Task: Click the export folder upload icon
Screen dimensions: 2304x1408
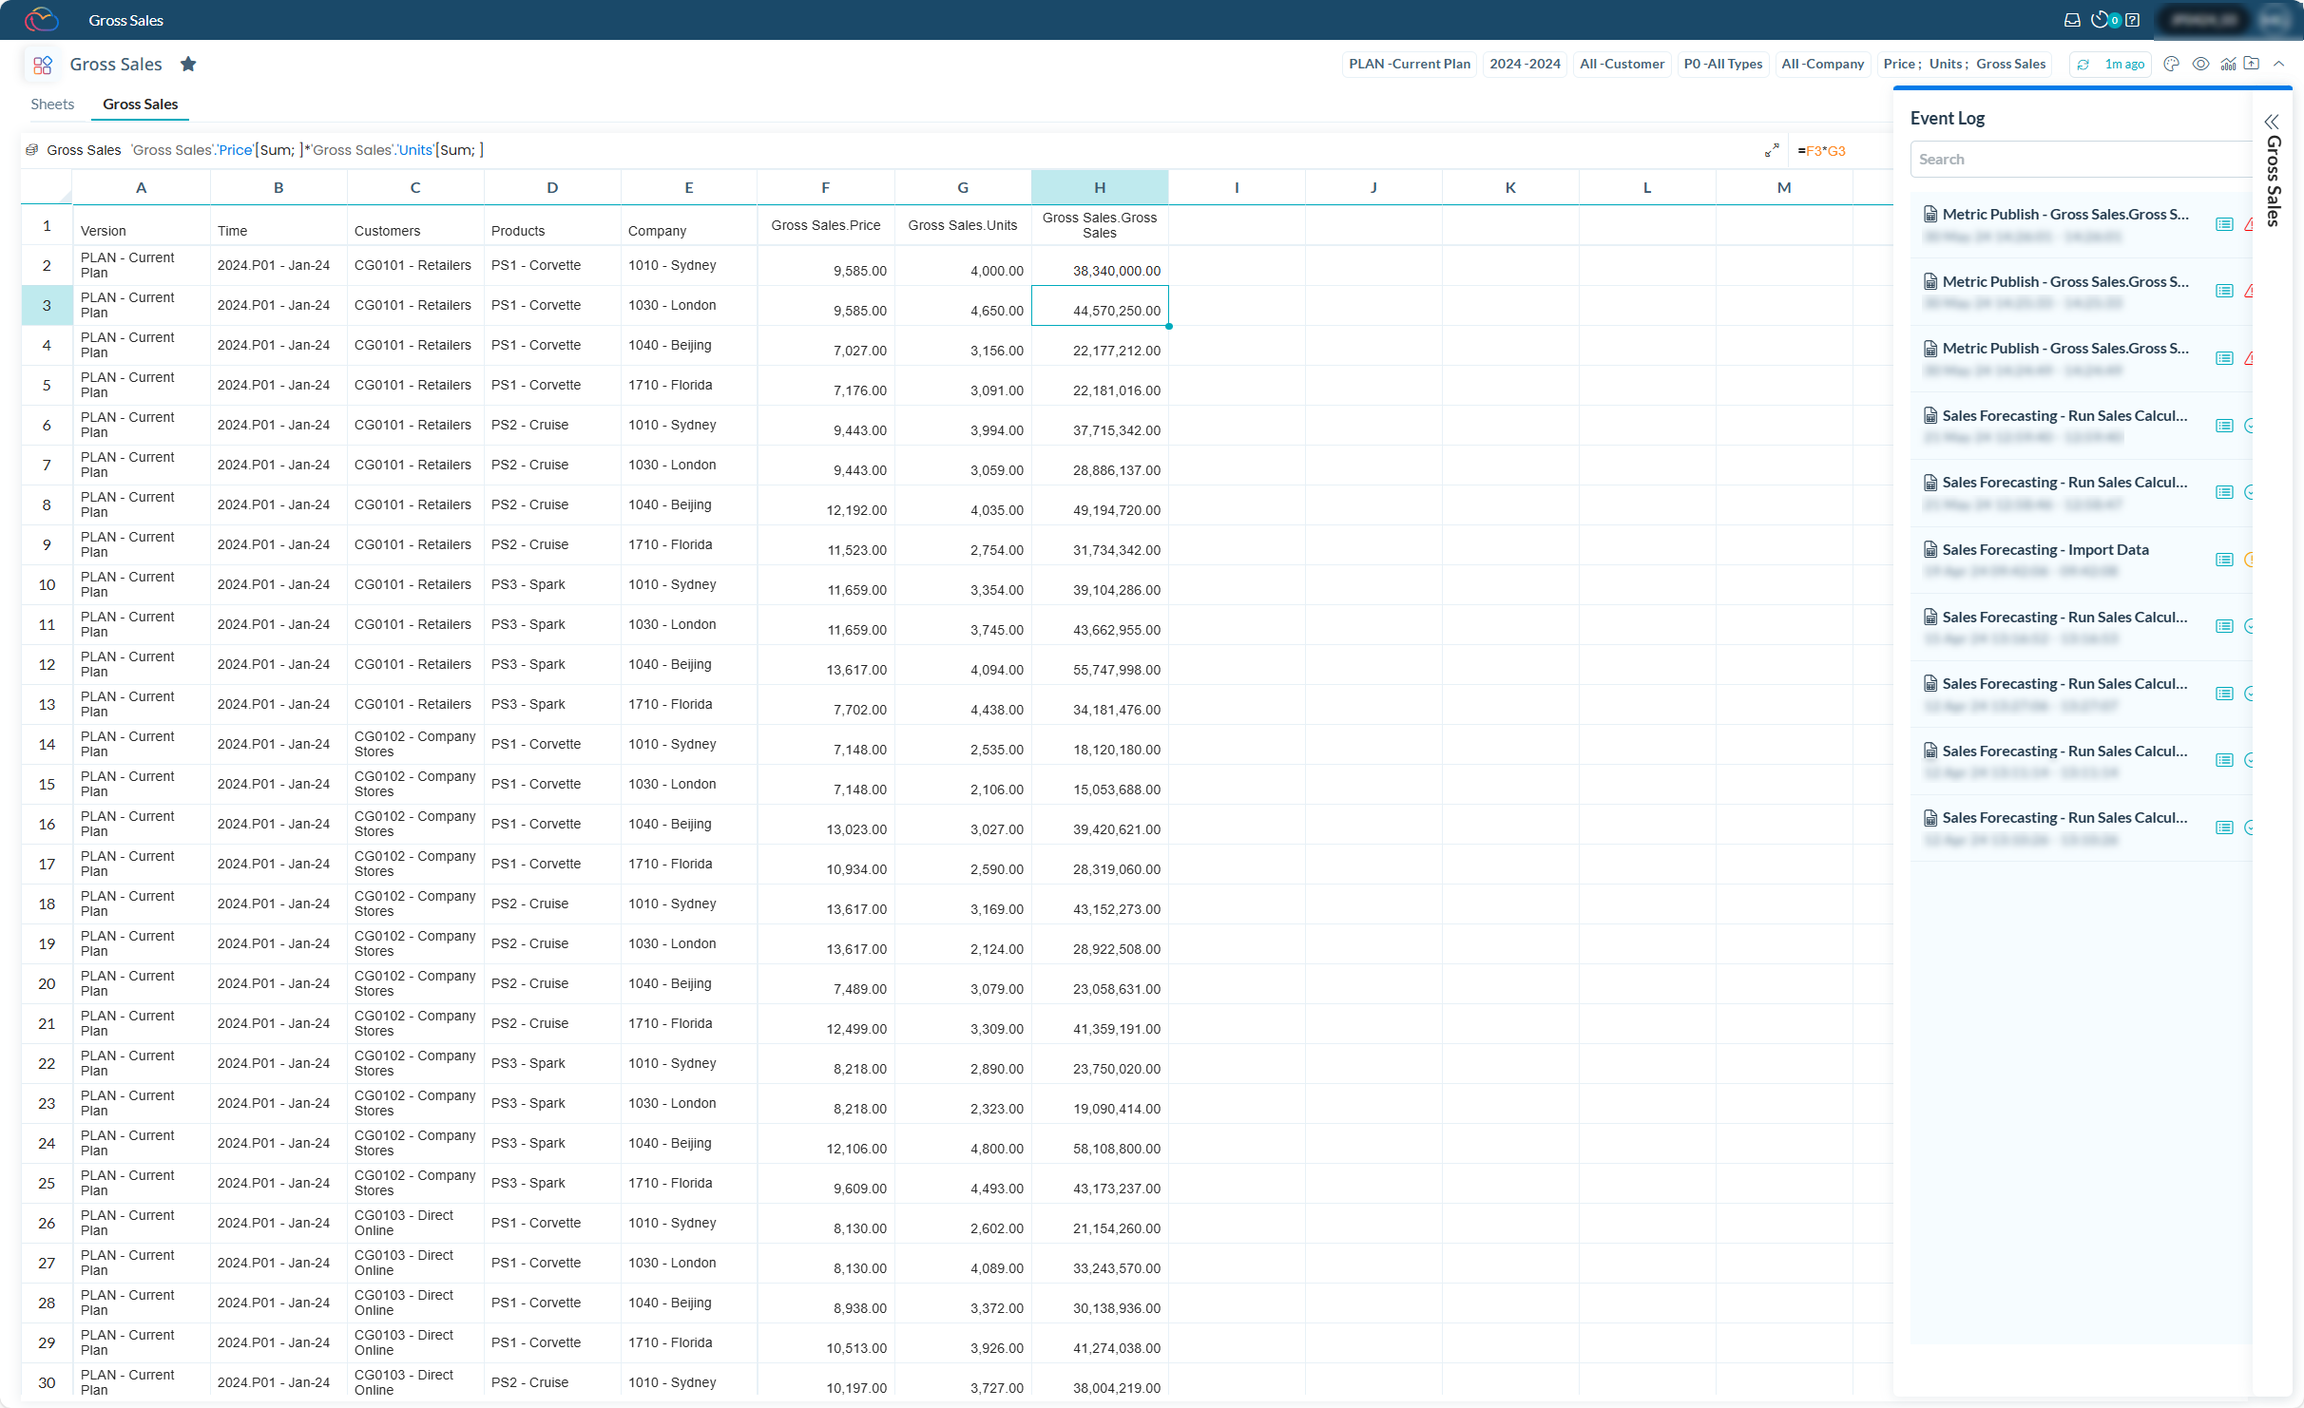Action: [2252, 64]
